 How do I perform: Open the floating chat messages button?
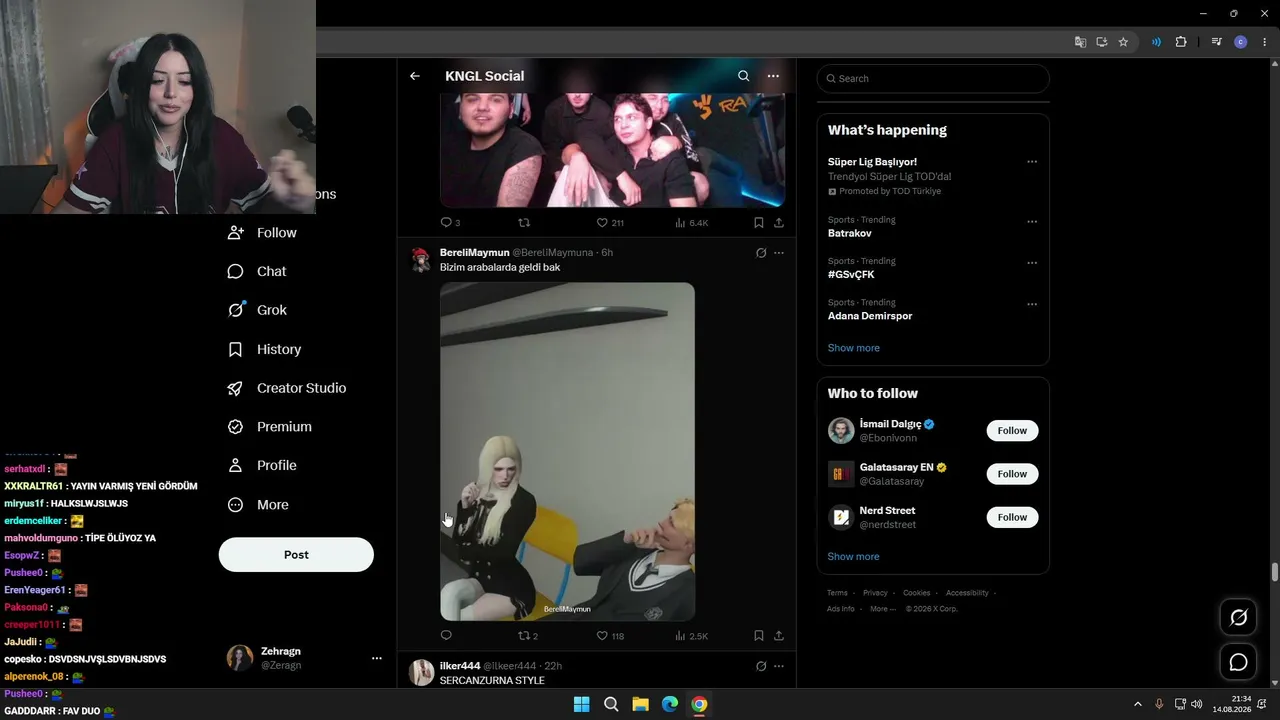click(1238, 662)
